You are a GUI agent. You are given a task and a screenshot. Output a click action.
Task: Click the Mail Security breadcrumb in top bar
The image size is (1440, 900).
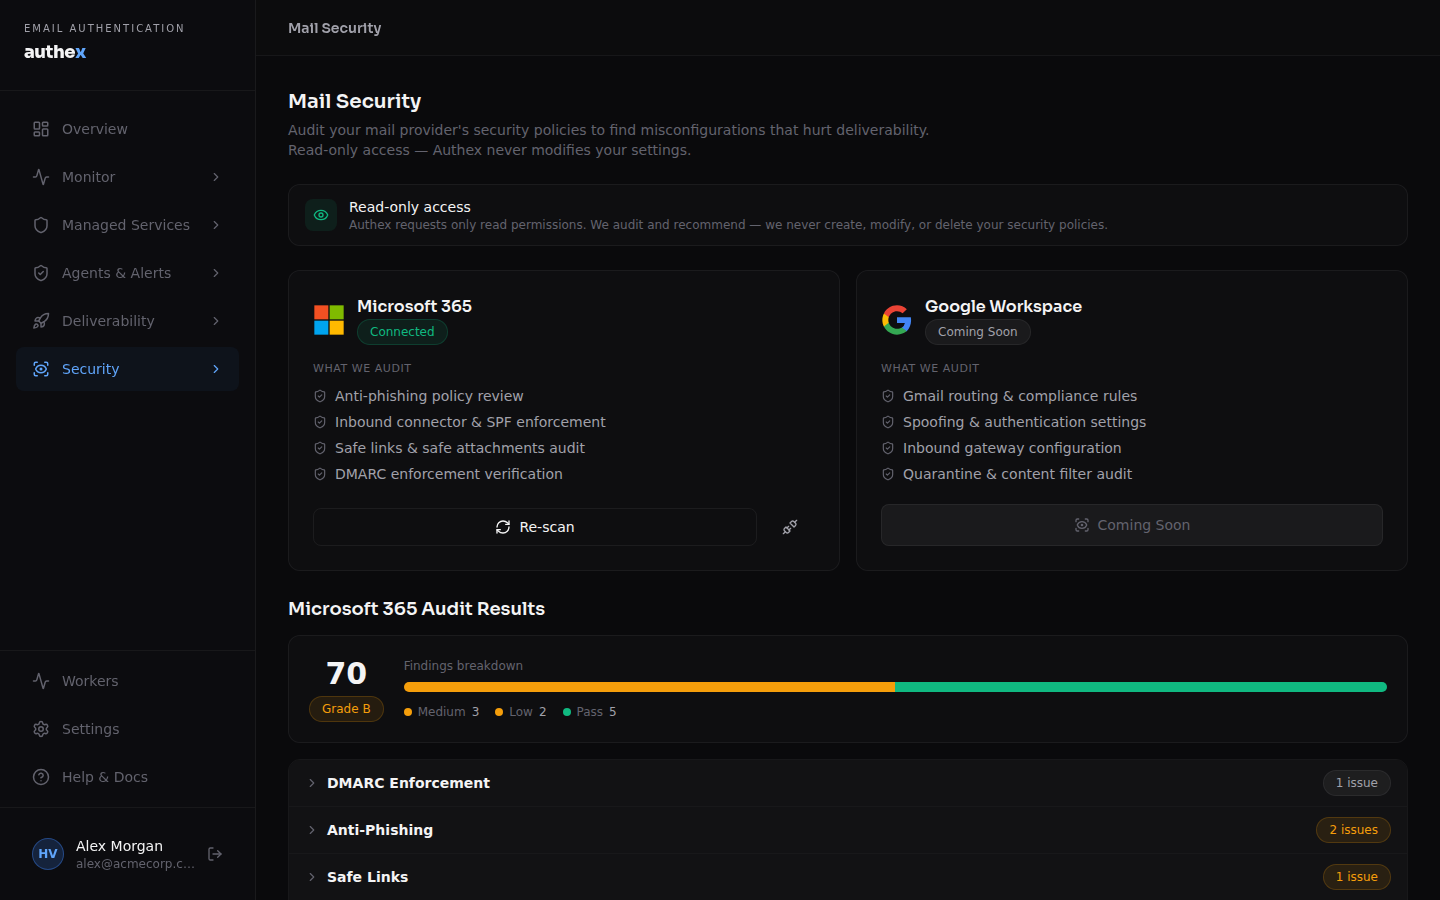click(x=335, y=28)
